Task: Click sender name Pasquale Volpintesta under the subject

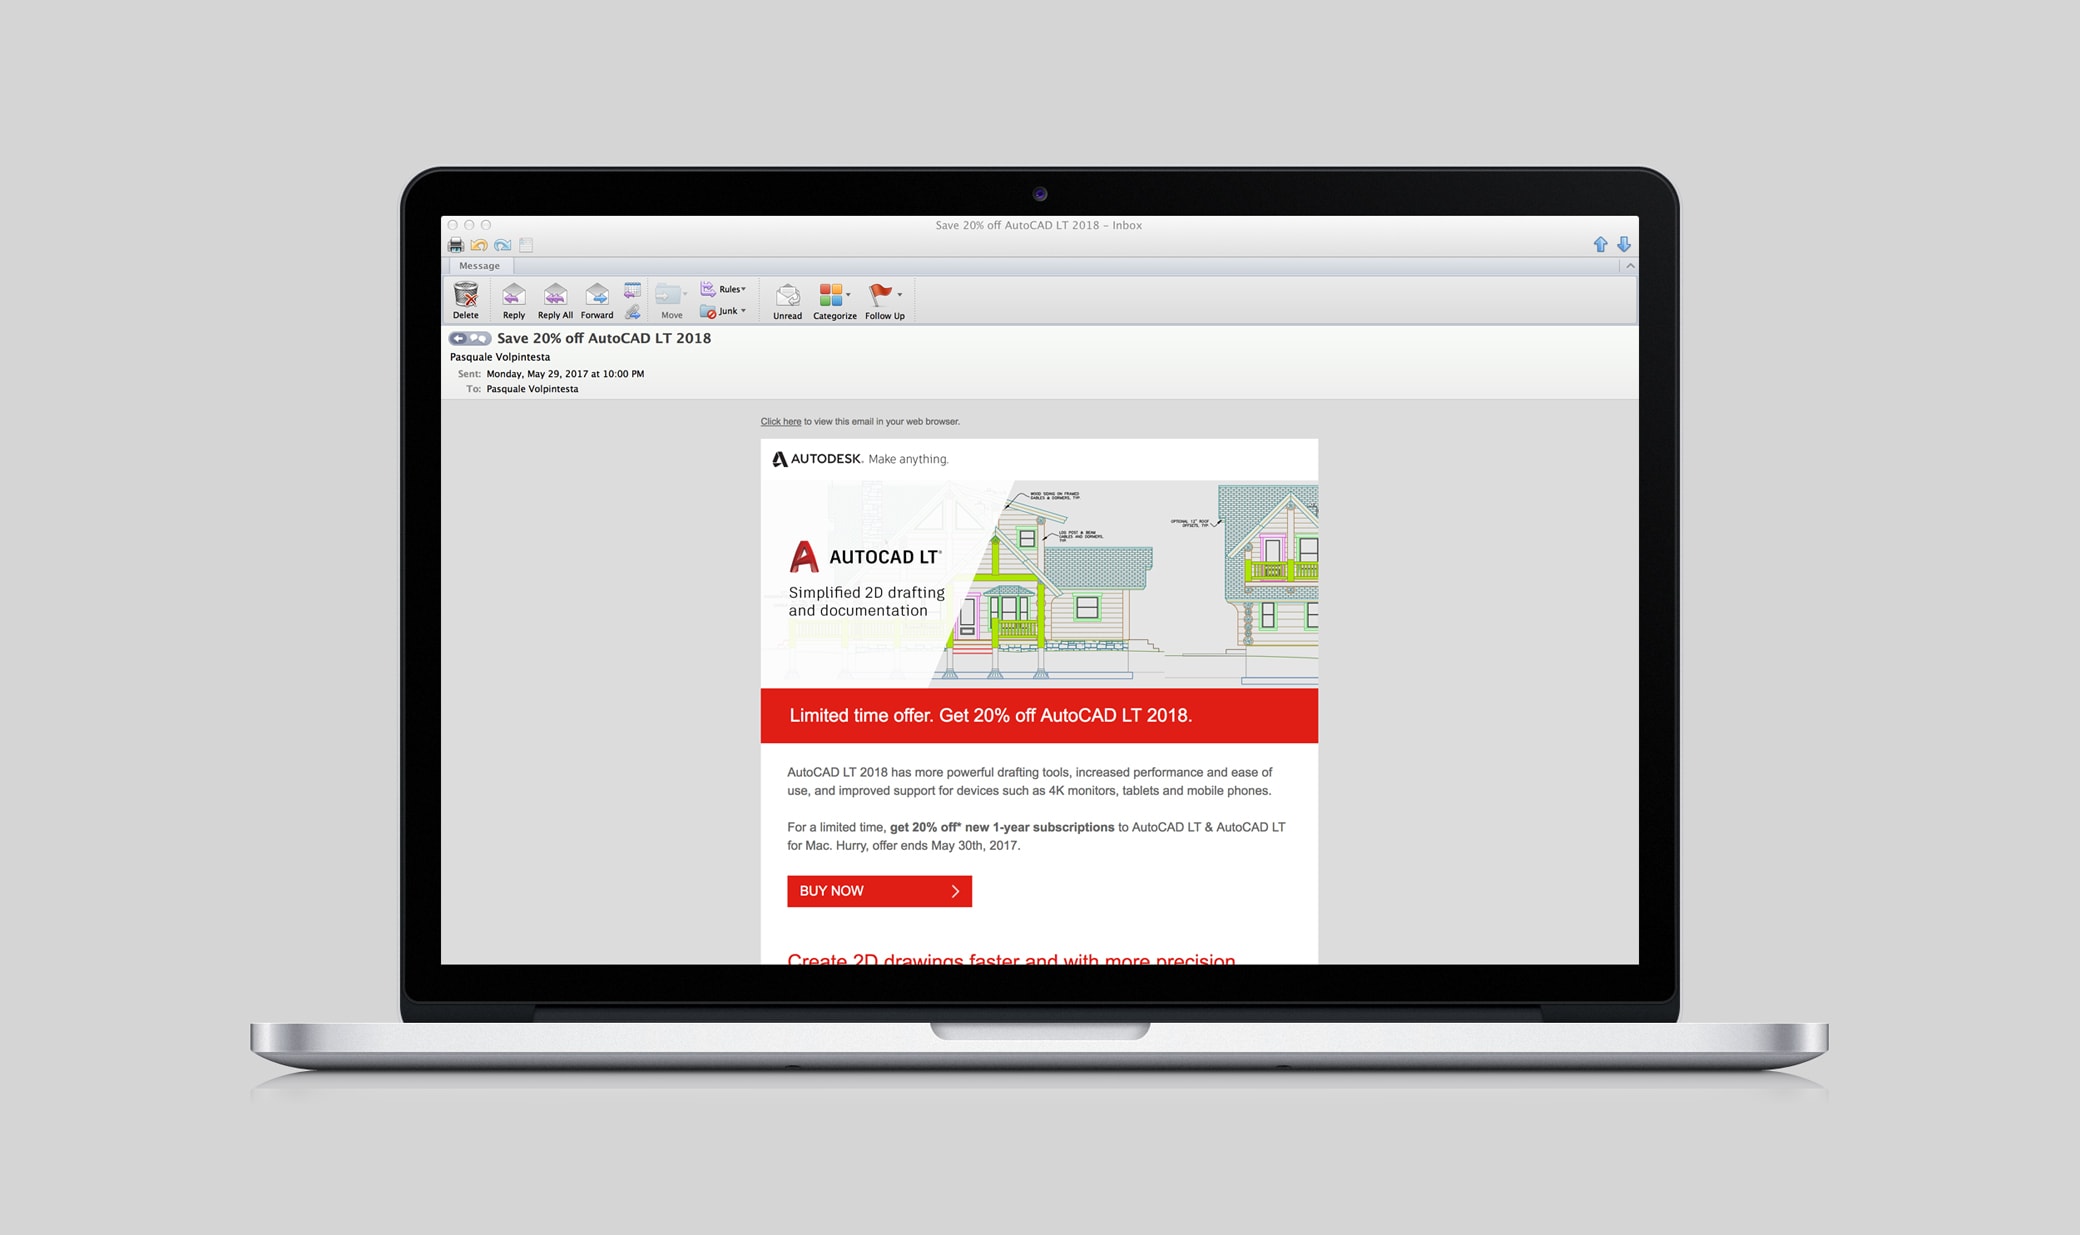Action: [500, 357]
